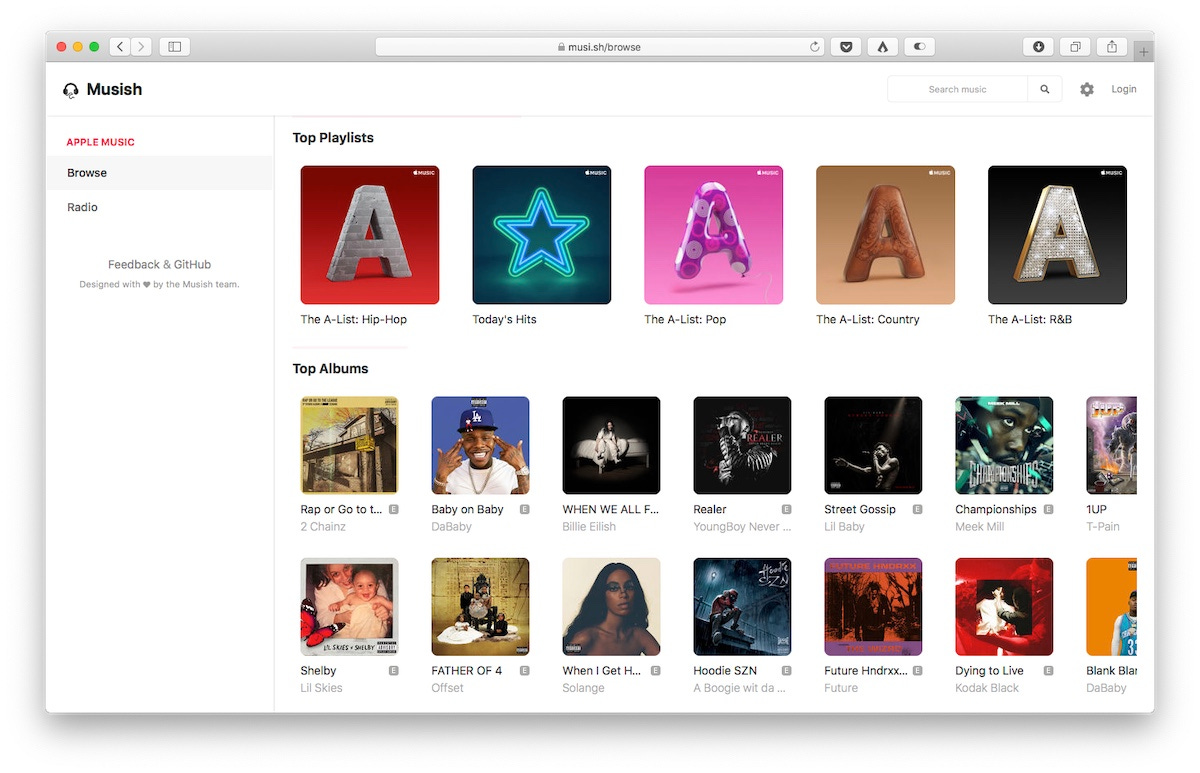Click the Meek Mill artist name
Screen dimensions: 1200x773
980,527
